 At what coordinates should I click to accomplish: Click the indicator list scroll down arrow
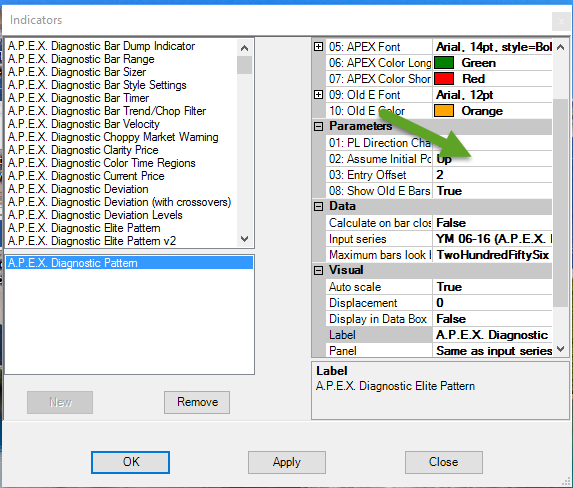244,239
